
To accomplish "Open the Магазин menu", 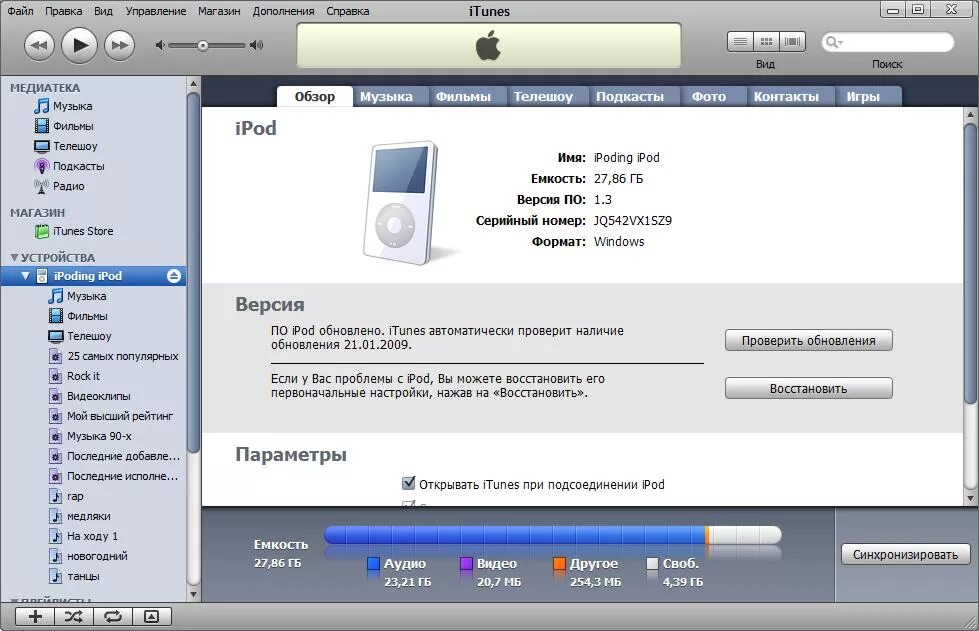I will pyautogui.click(x=219, y=11).
